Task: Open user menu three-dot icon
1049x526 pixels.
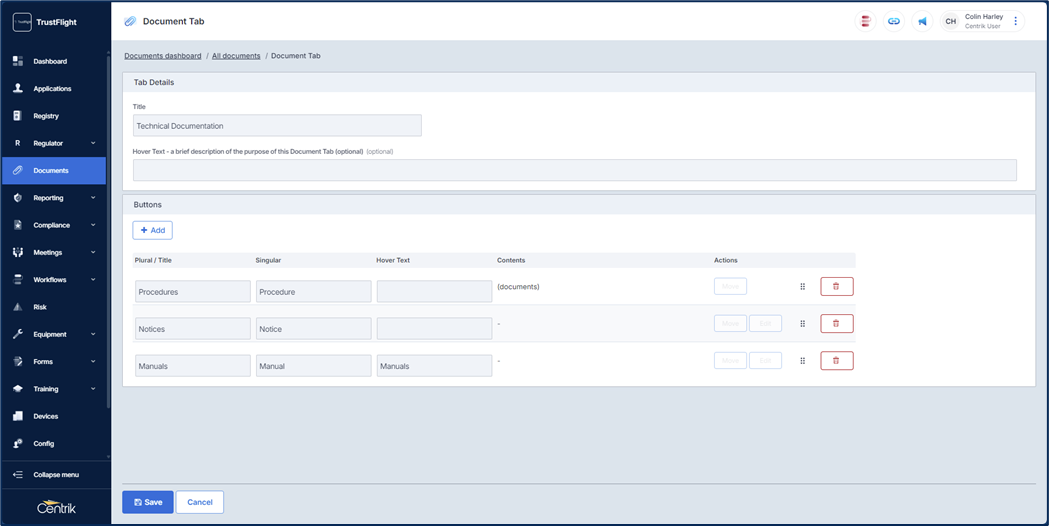Action: (1015, 21)
